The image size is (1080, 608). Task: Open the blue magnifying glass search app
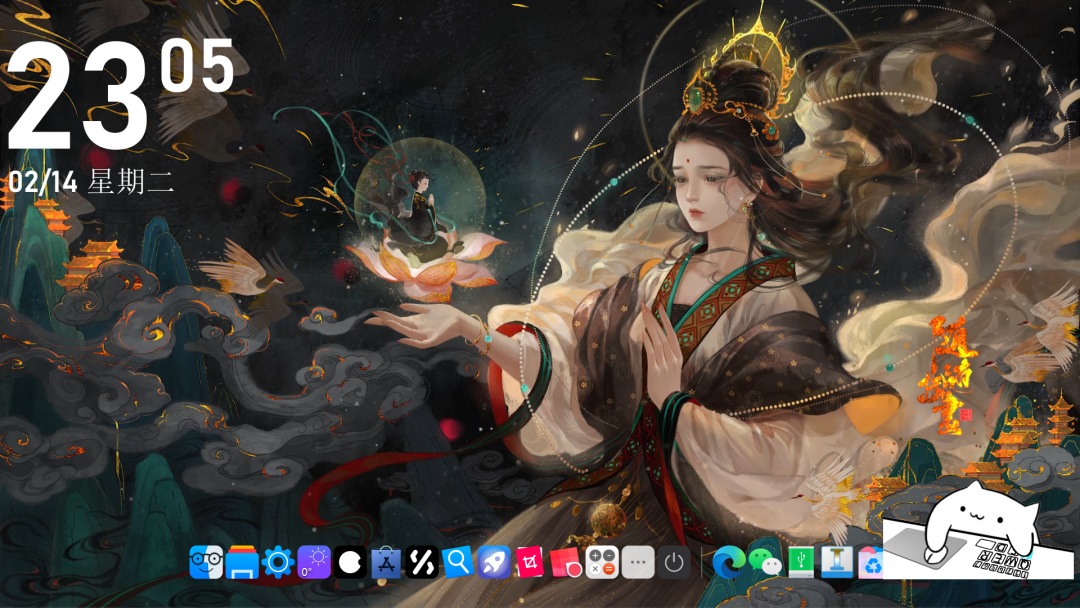[458, 562]
